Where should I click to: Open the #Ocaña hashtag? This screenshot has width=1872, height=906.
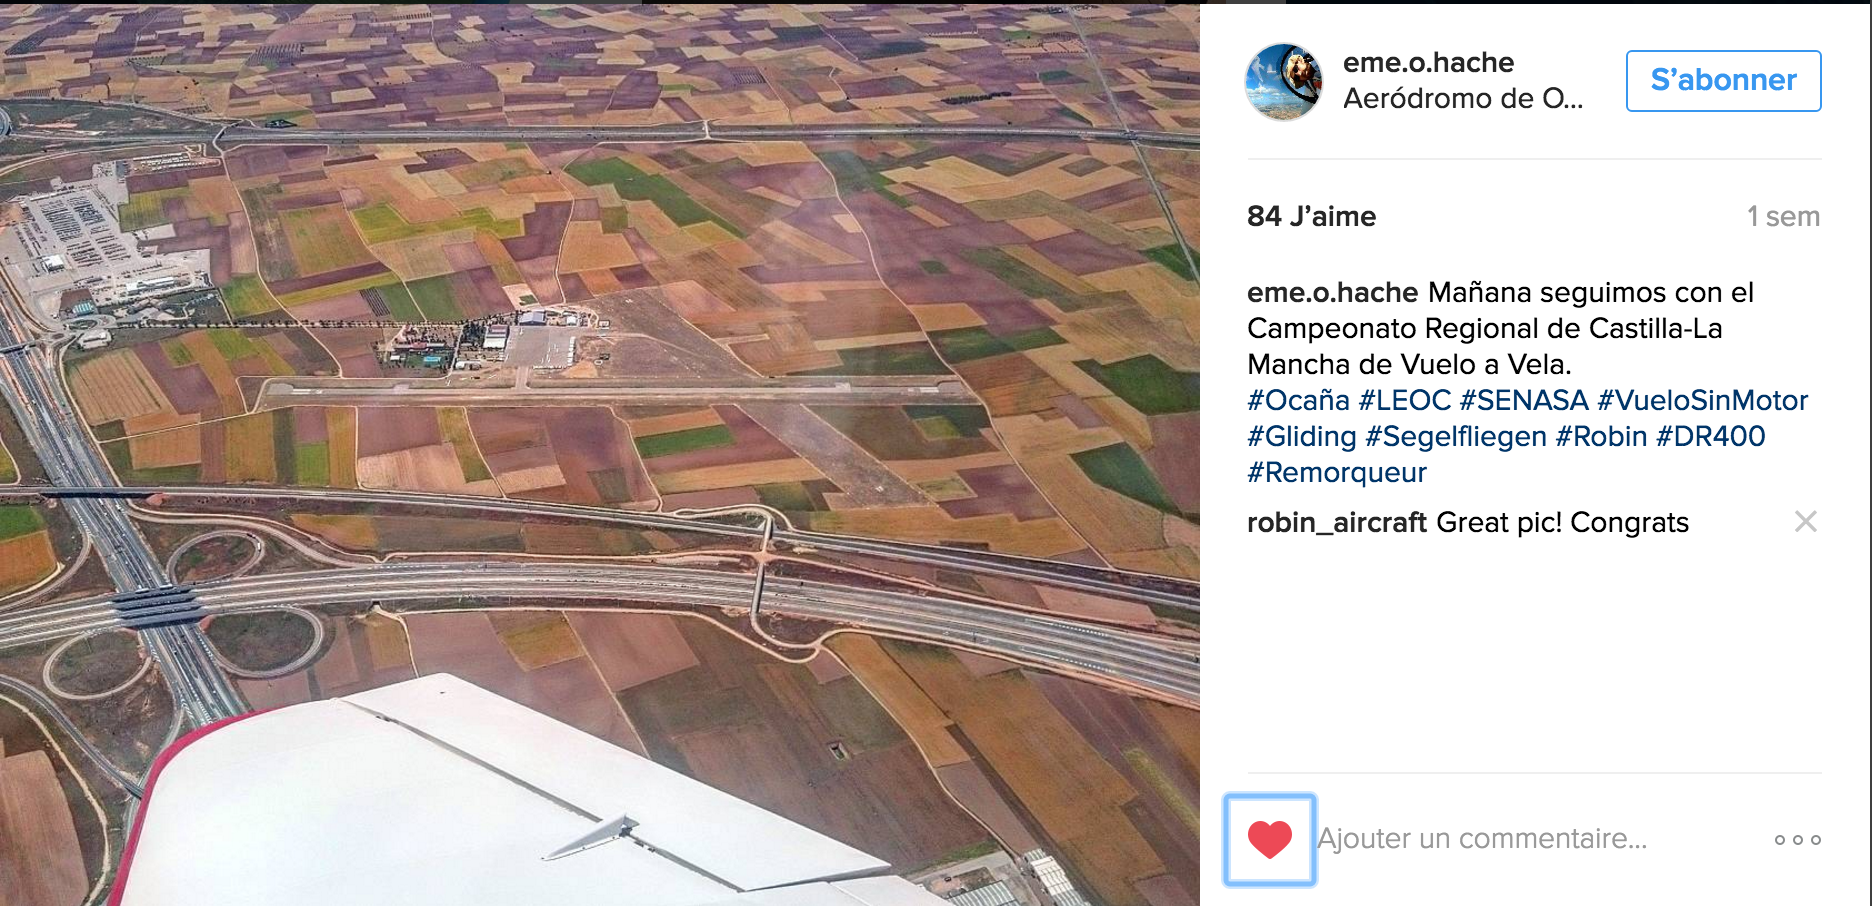coord(1298,400)
